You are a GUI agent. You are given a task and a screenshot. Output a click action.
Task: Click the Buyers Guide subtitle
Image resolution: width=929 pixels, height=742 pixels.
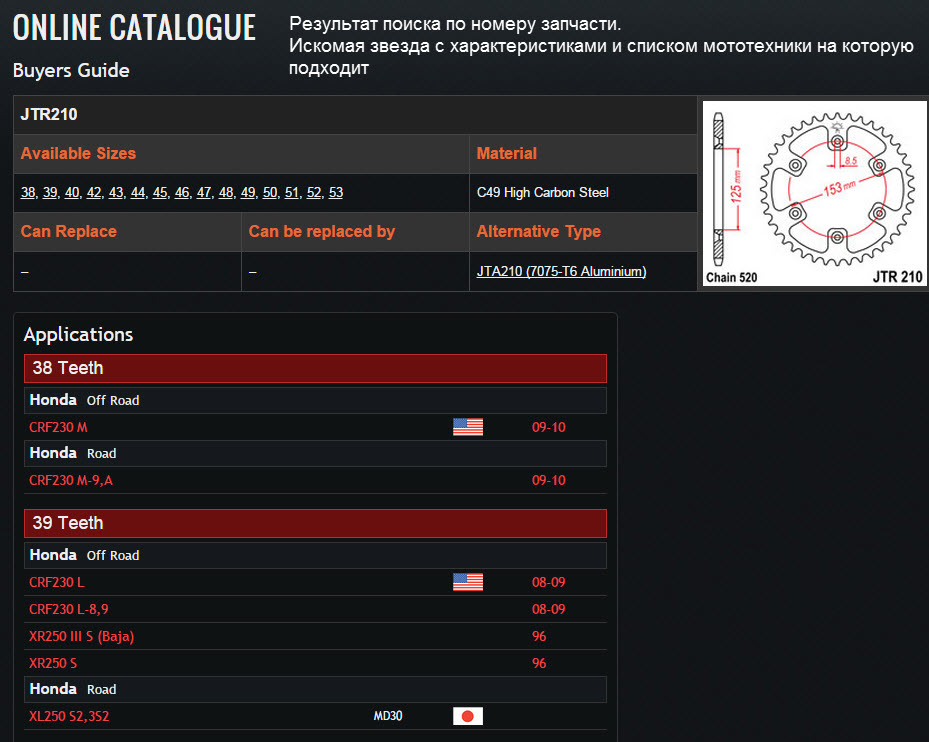pyautogui.click(x=71, y=71)
